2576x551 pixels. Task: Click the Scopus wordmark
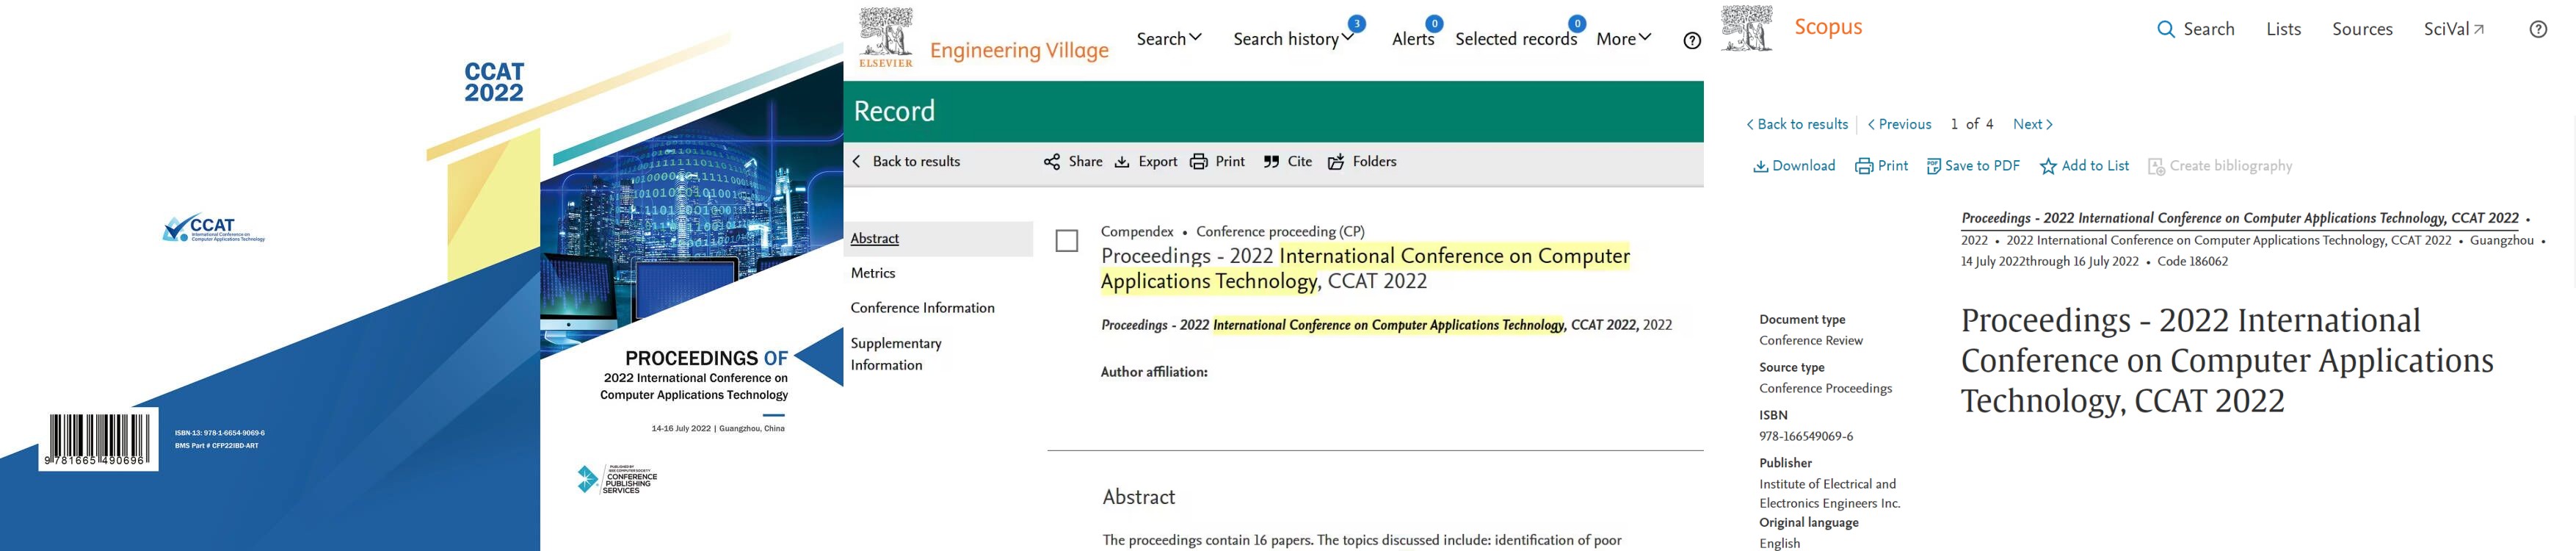tap(1828, 27)
